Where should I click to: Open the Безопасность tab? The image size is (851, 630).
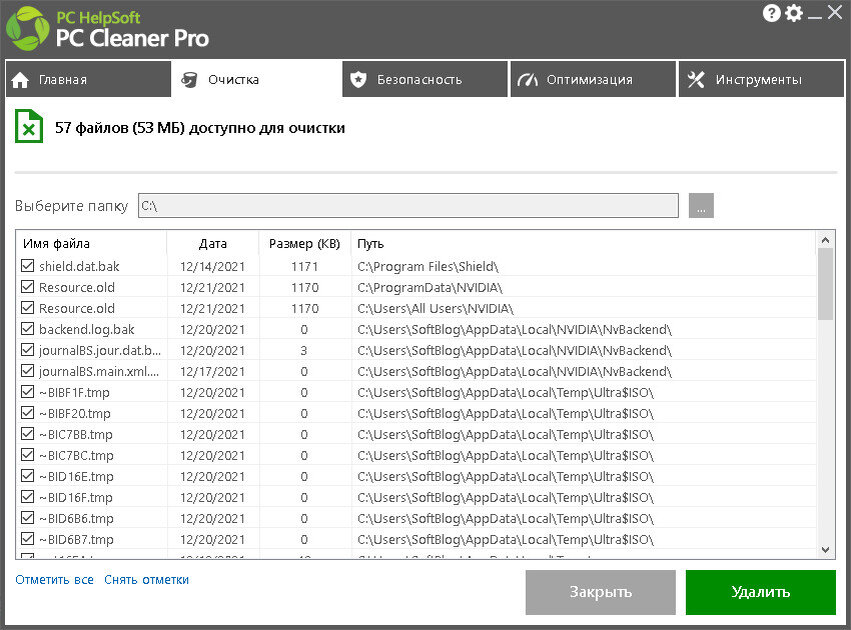(425, 79)
